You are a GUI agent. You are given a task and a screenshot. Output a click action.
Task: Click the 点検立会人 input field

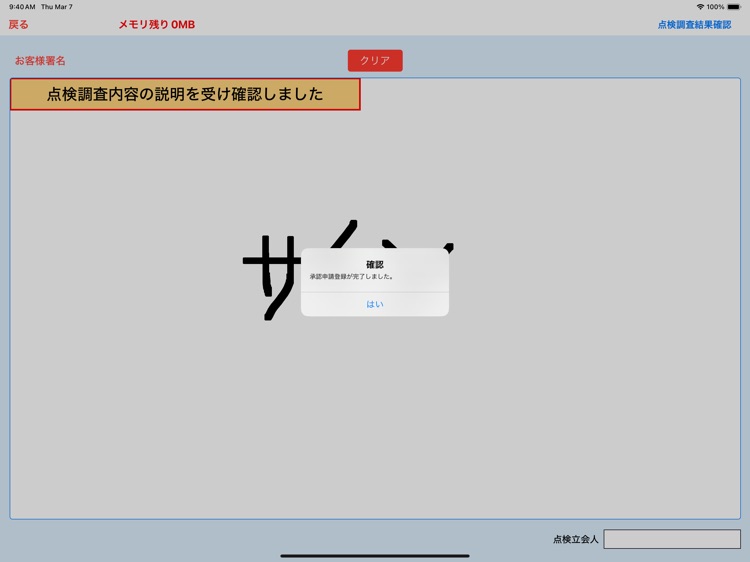[x=672, y=539]
